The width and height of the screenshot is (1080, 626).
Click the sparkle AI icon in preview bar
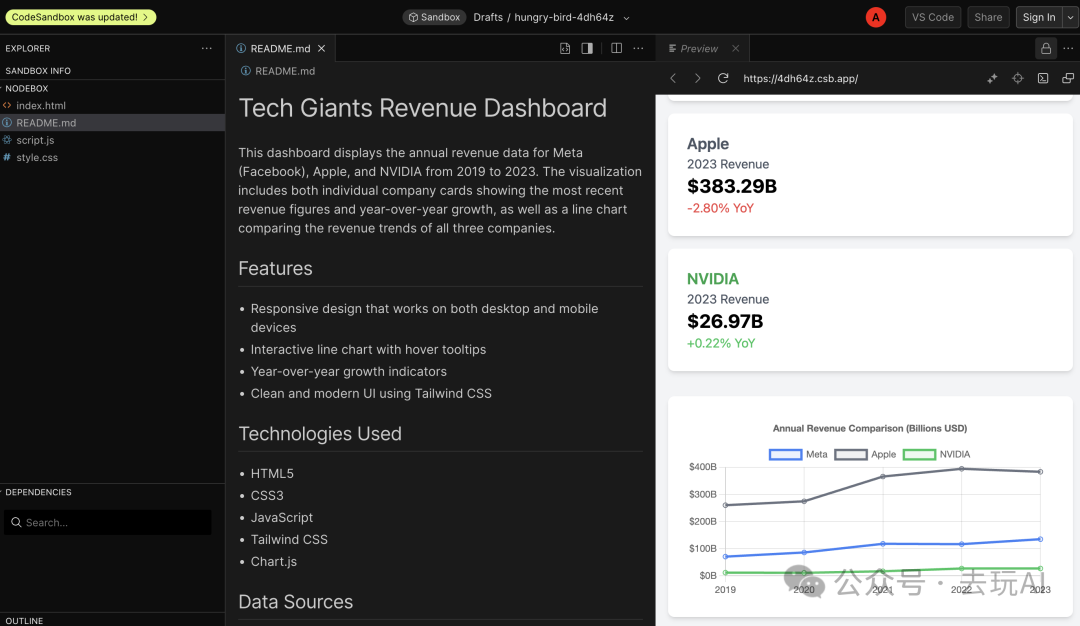point(993,78)
